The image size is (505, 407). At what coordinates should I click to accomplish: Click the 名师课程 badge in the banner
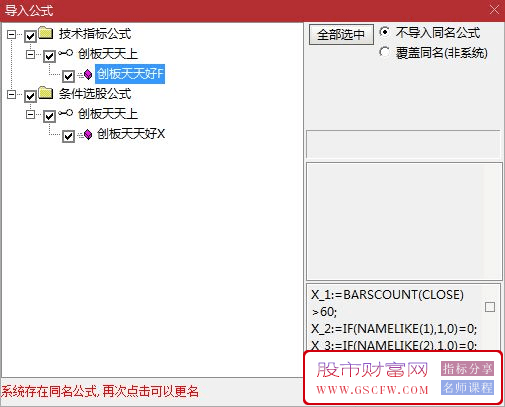467,387
